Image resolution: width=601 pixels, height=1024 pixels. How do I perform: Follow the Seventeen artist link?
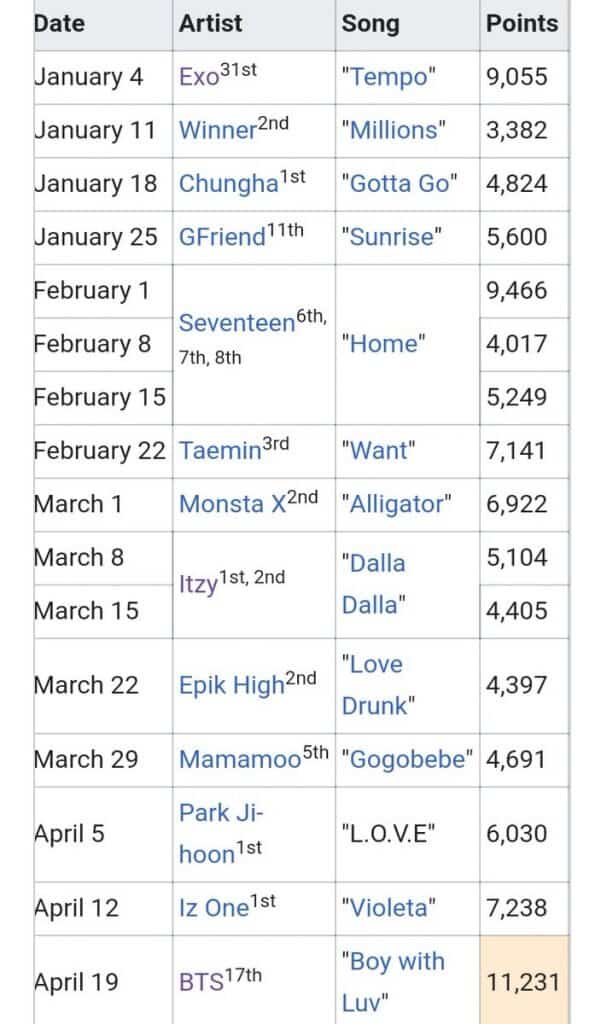[236, 324]
